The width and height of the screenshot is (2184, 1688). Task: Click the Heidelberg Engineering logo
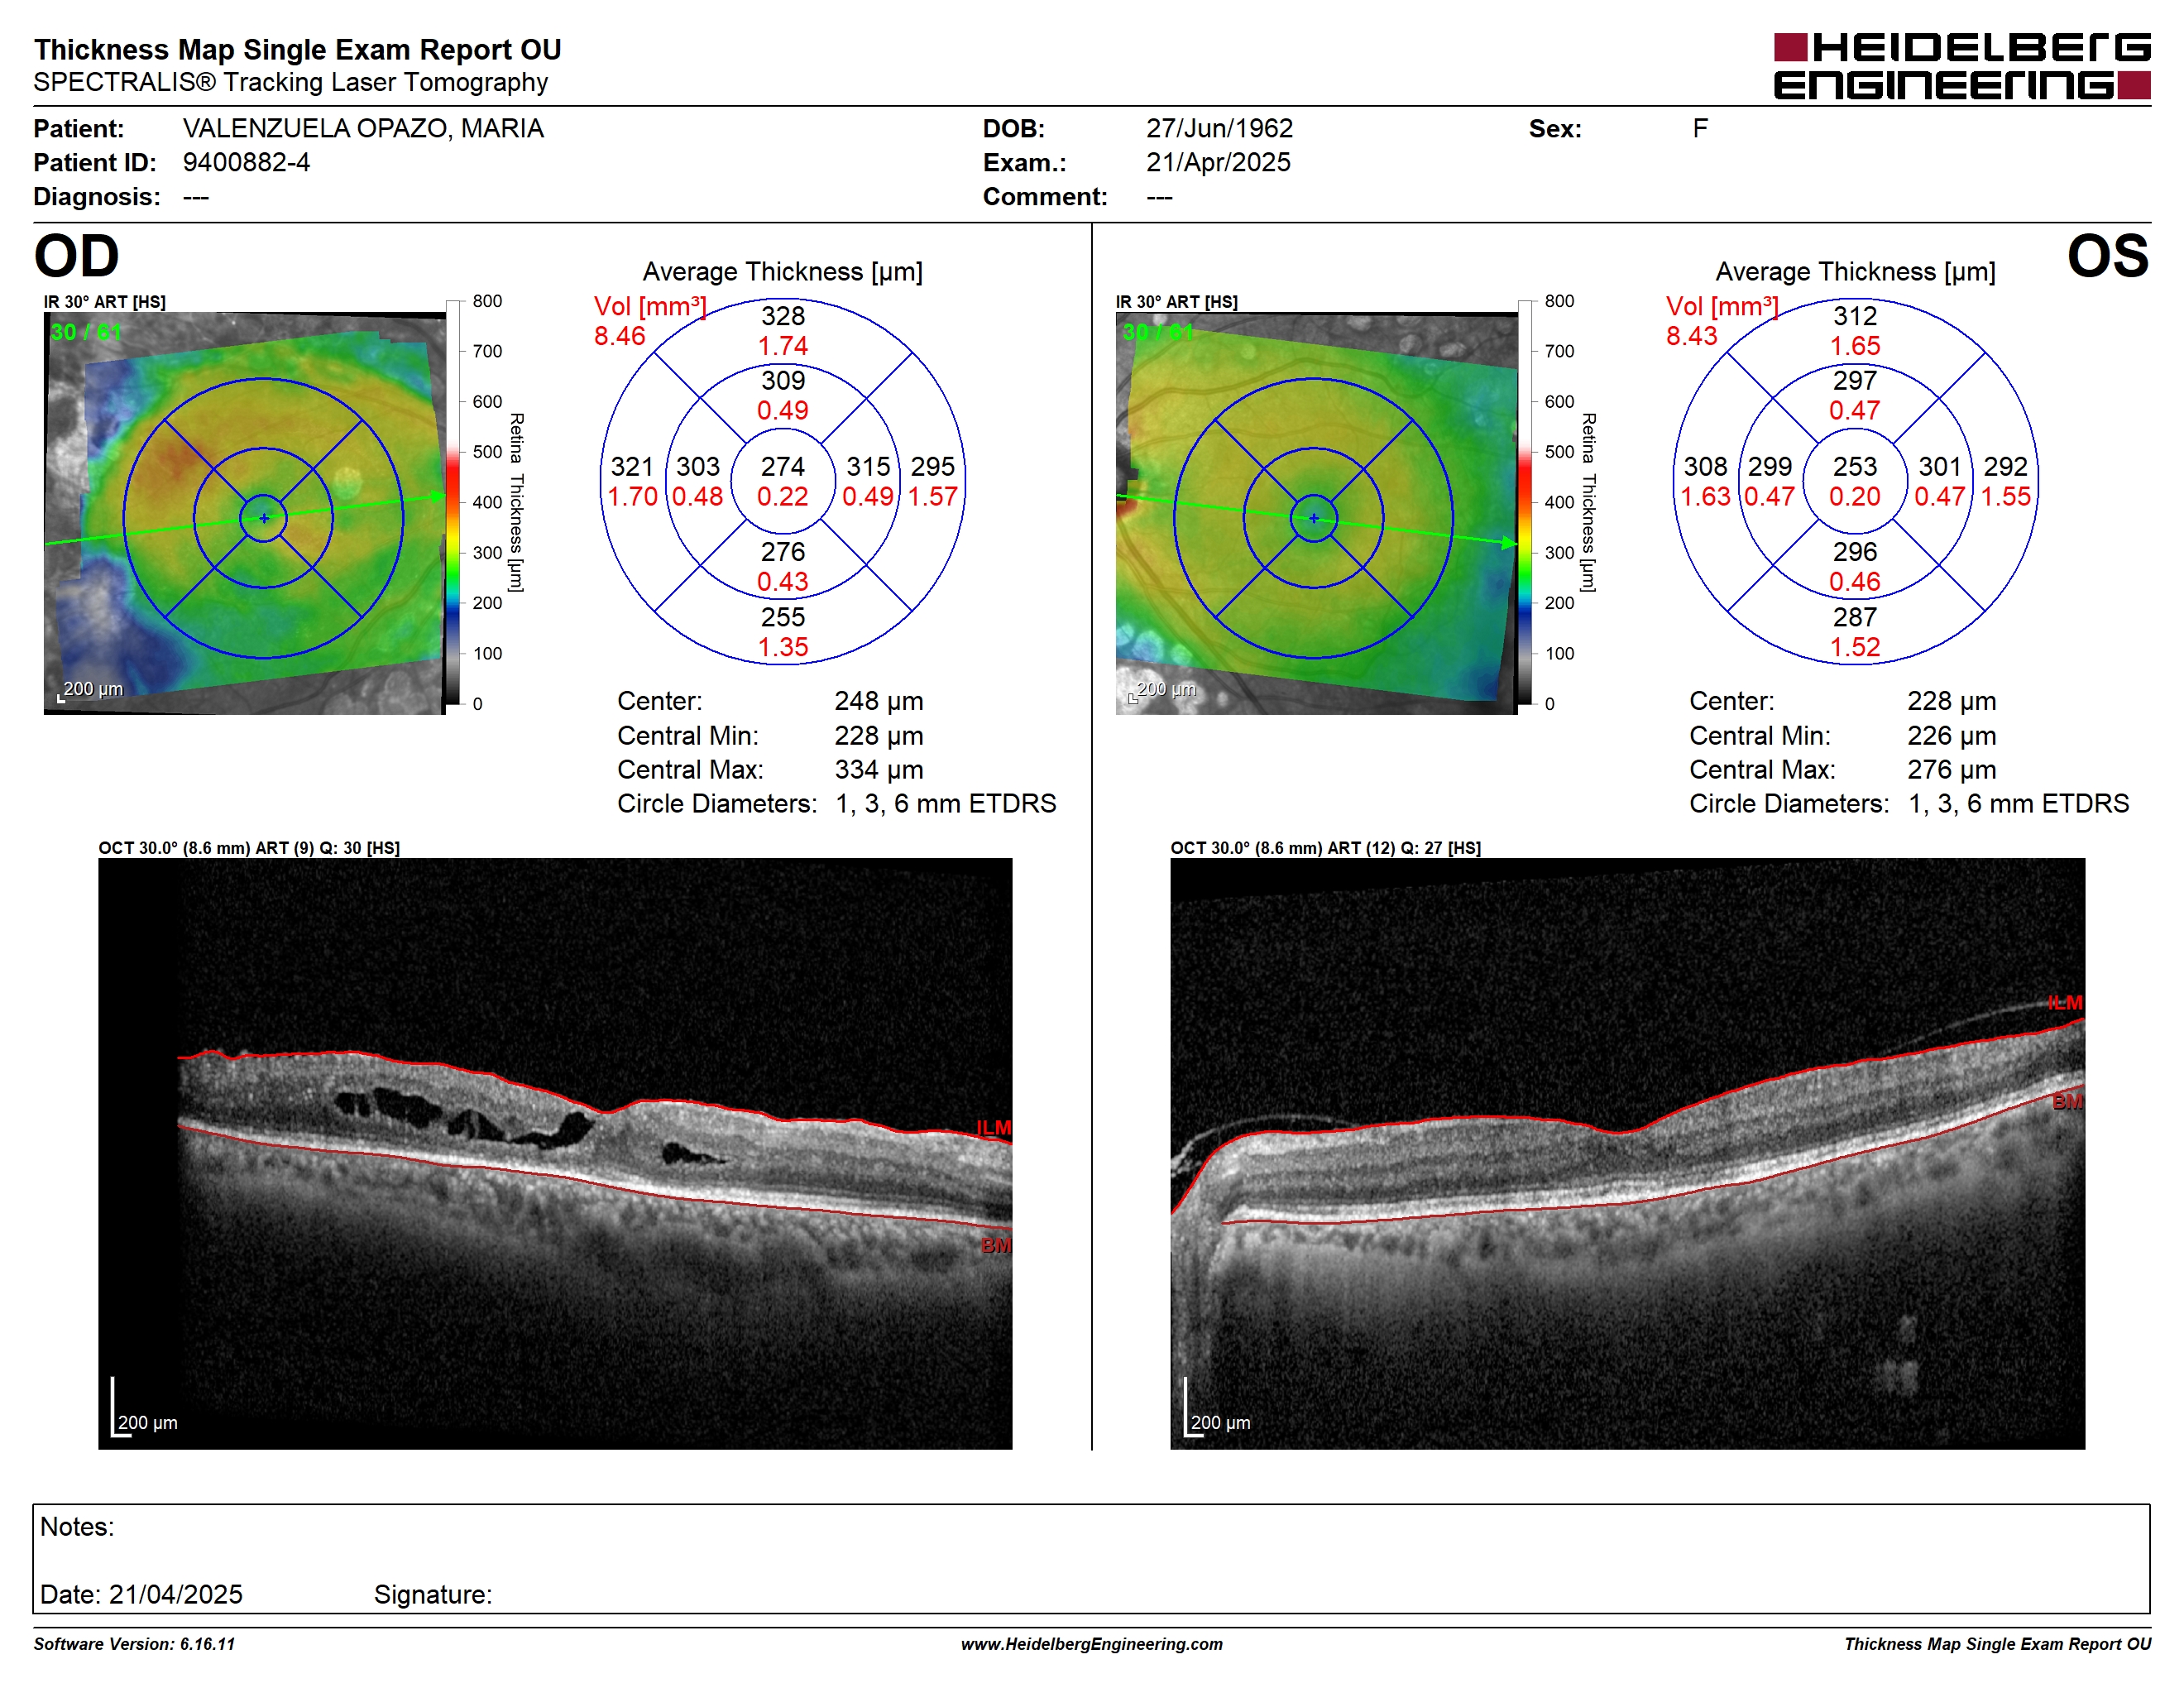click(x=1962, y=66)
